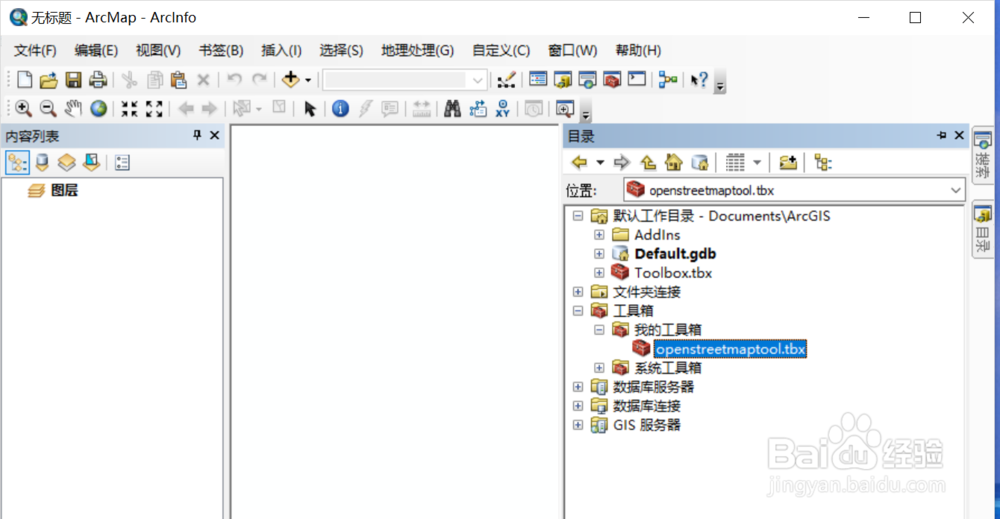Click the What's This help icon
This screenshot has width=1000, height=519.
coord(700,80)
